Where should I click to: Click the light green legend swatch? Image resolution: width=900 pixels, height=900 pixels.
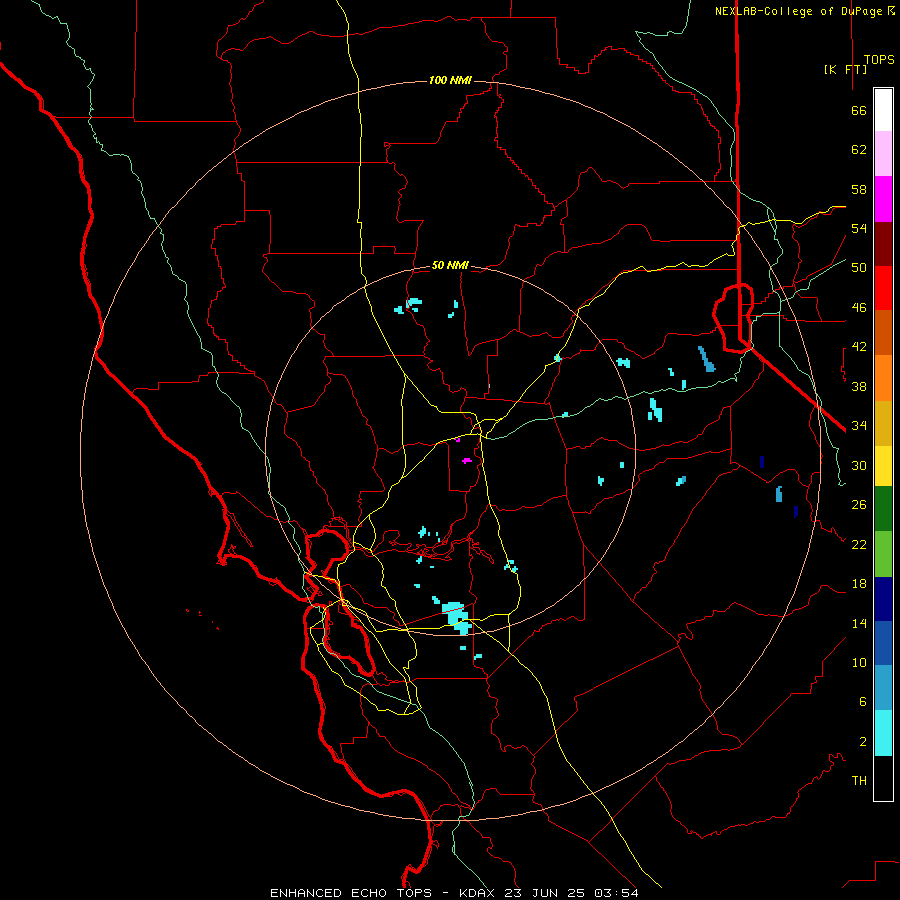click(883, 554)
